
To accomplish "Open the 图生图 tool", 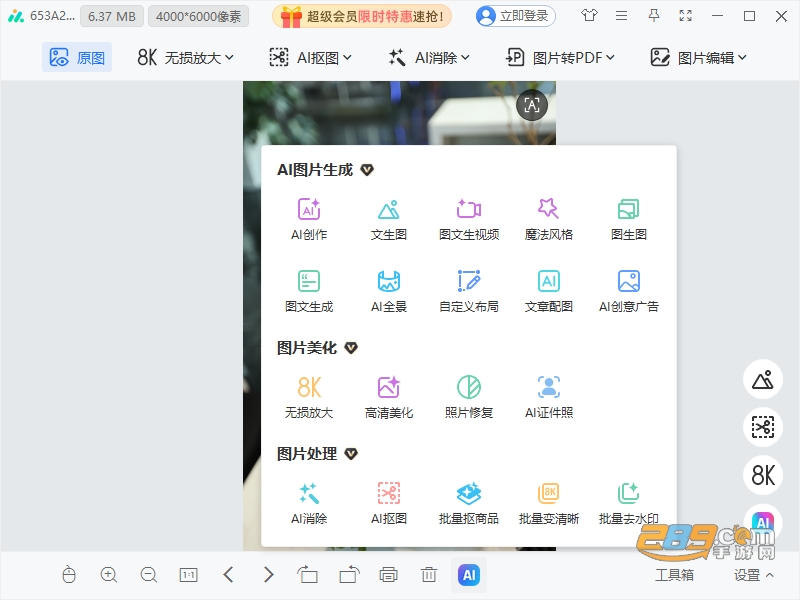I will (x=629, y=219).
